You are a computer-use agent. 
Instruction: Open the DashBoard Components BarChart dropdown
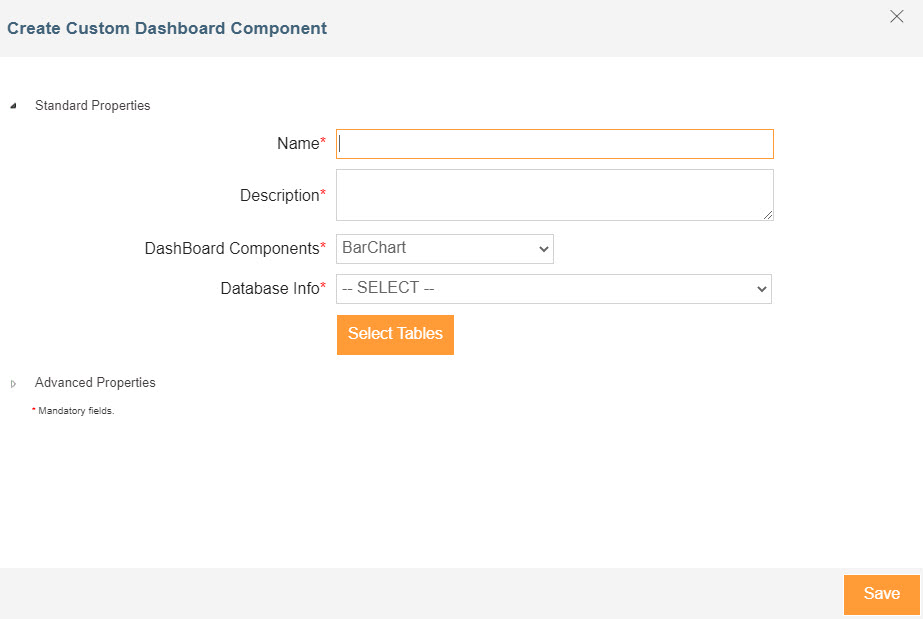[444, 249]
